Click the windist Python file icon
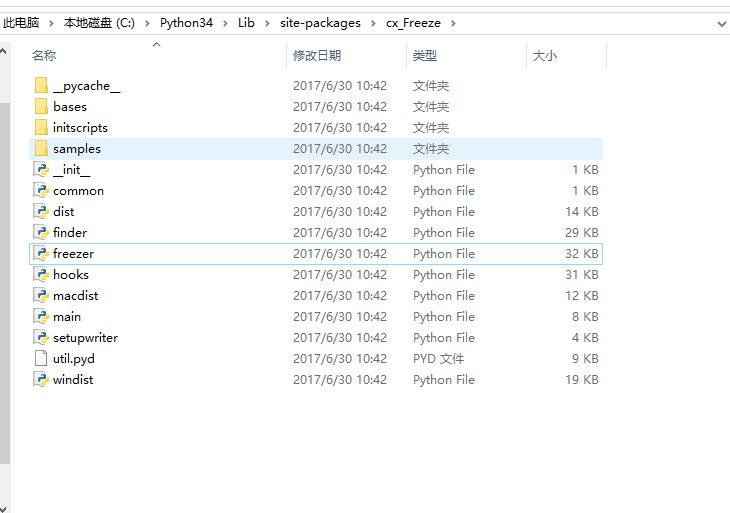 (41, 380)
